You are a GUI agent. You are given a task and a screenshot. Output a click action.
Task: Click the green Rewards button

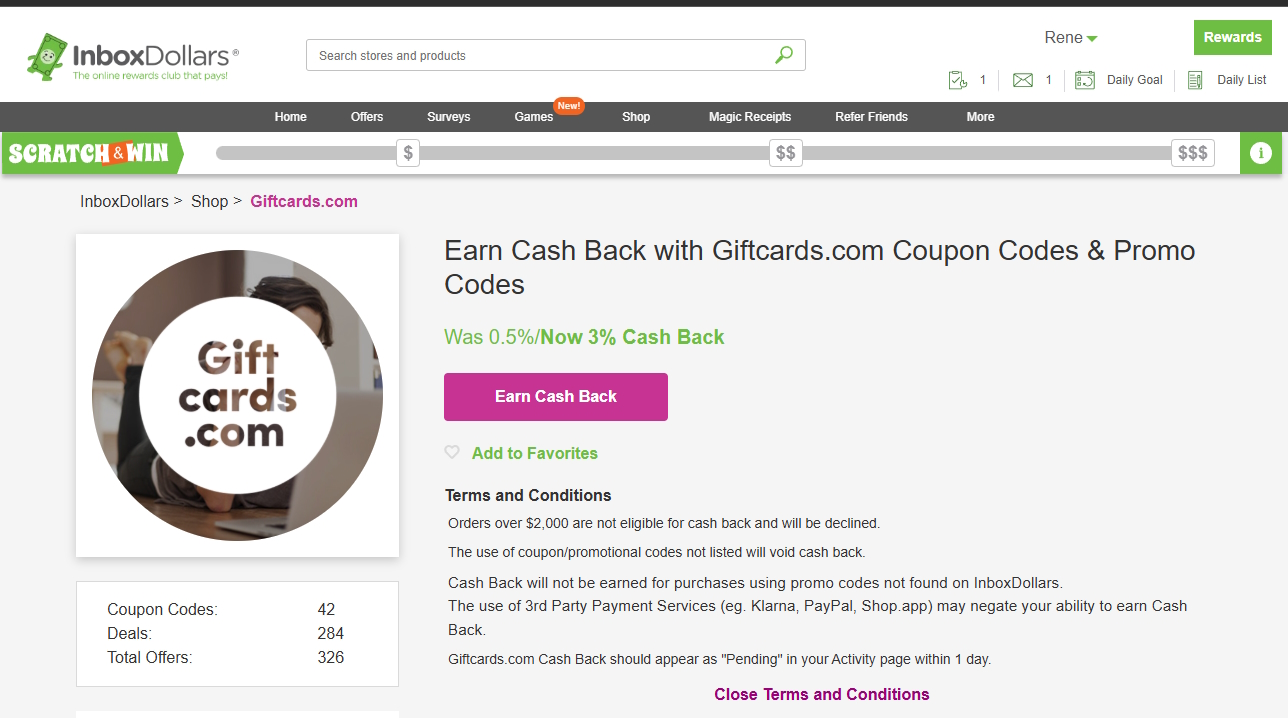[1232, 38]
